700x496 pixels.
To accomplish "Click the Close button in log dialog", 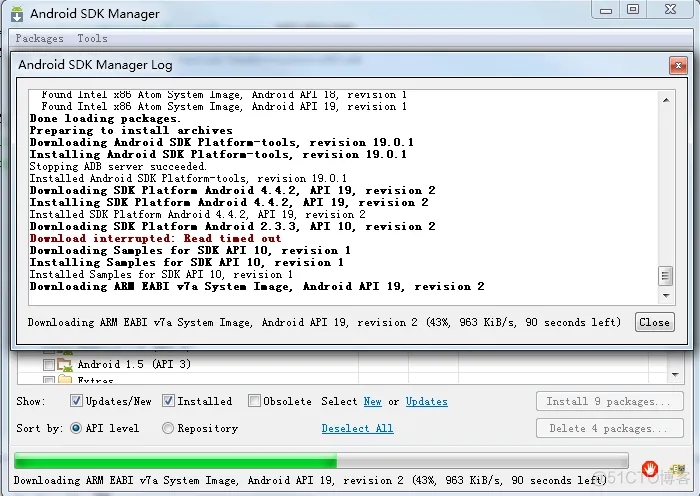I will pos(654,322).
